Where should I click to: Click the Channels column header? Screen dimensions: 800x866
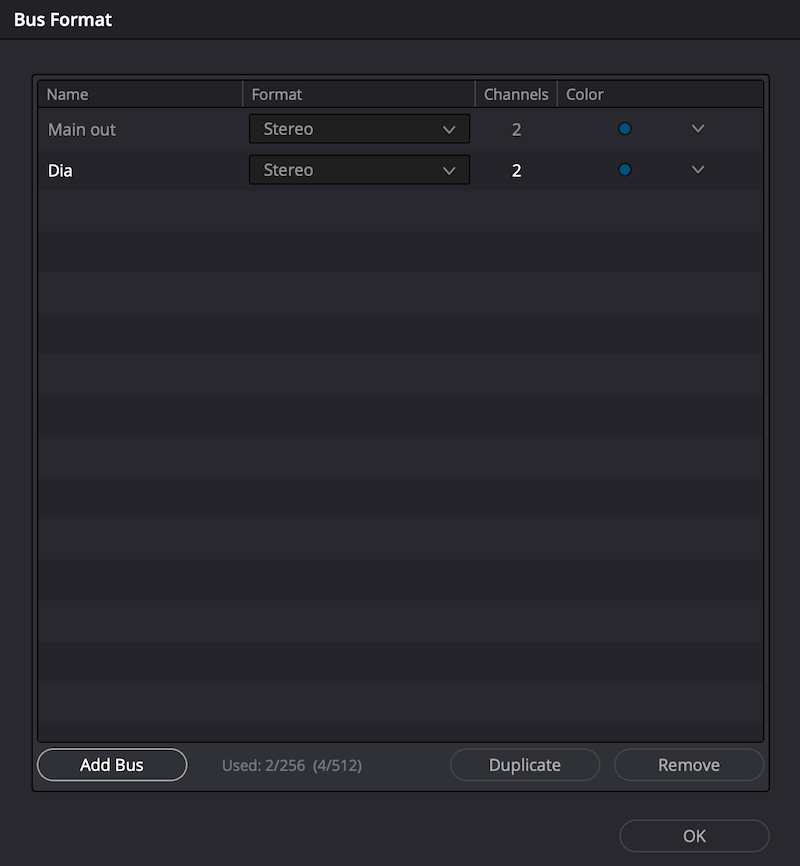click(x=516, y=94)
